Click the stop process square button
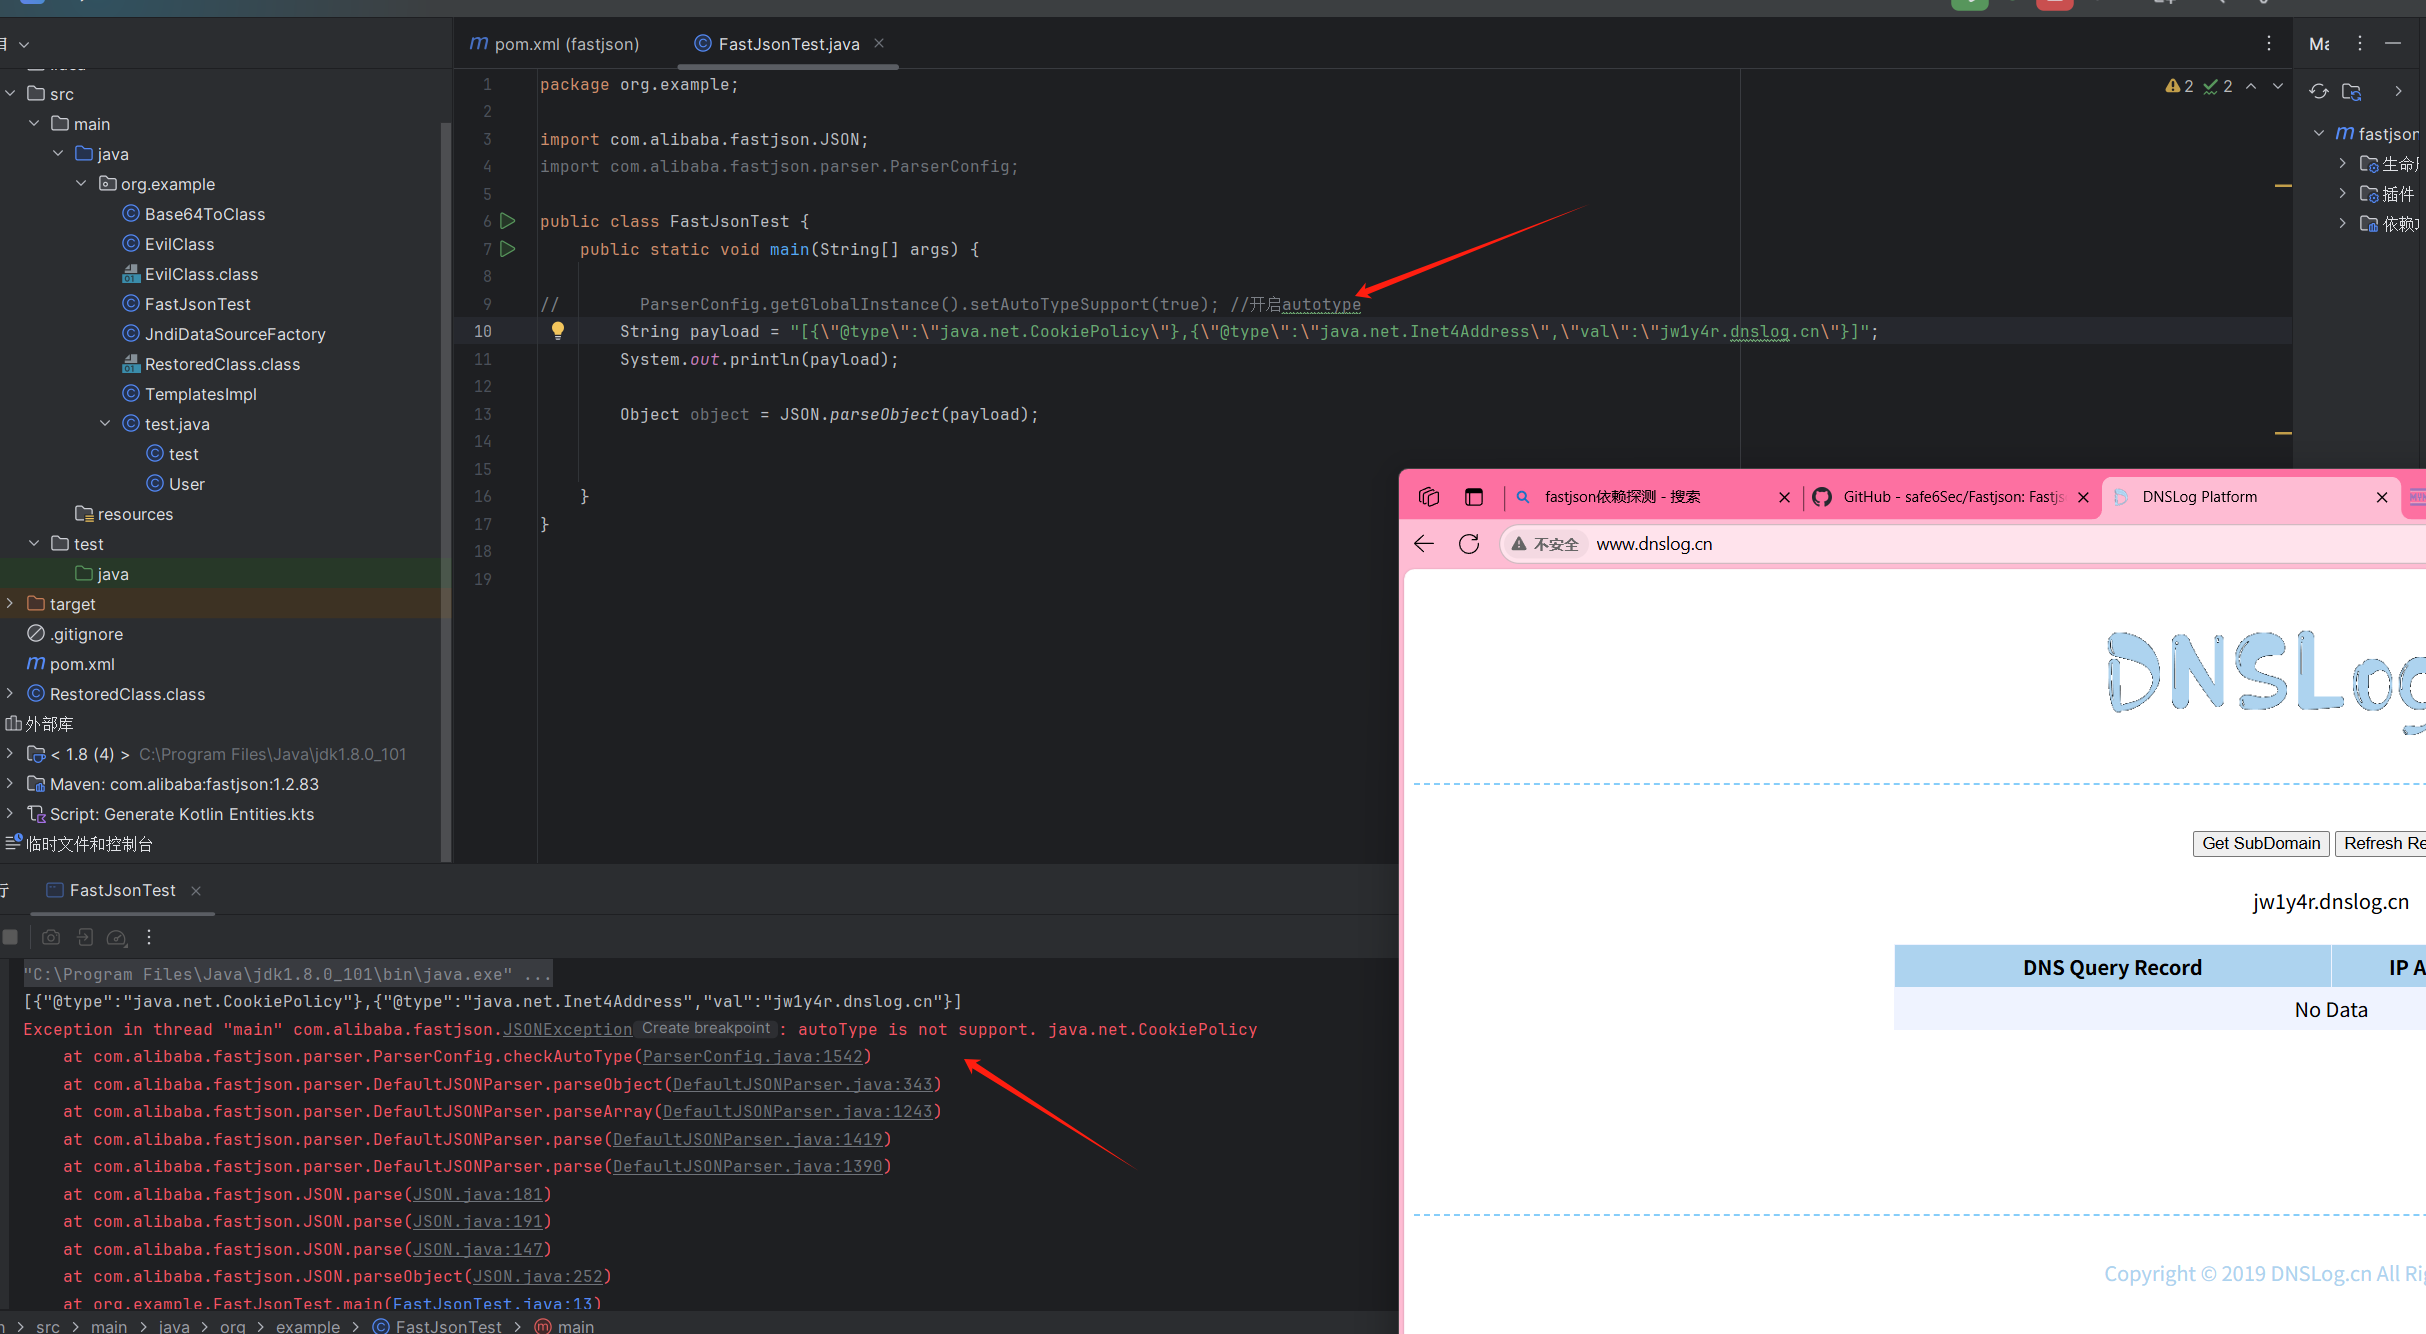 pos(11,937)
